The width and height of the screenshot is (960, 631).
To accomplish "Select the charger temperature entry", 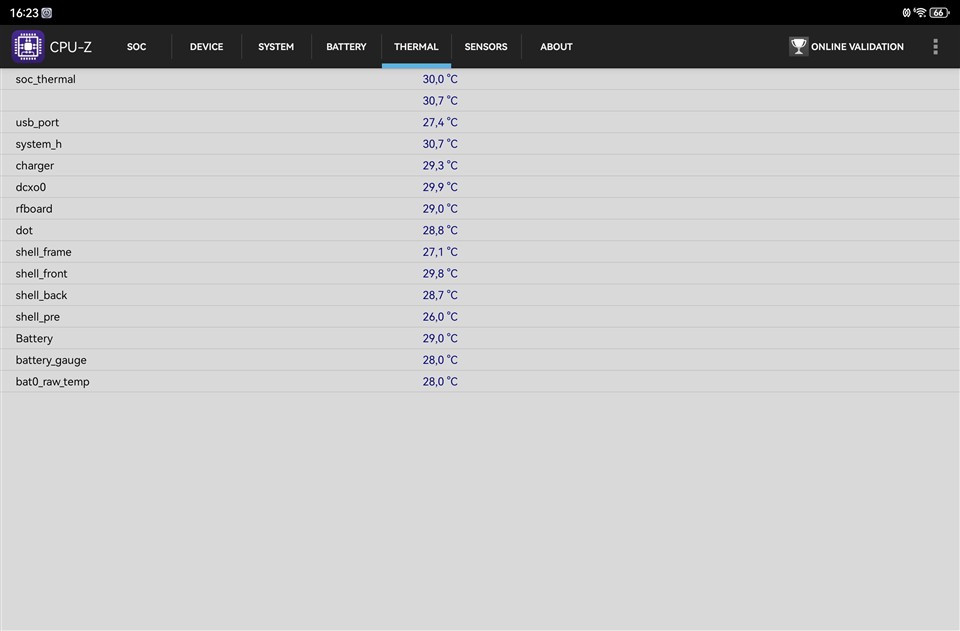I will [480, 166].
